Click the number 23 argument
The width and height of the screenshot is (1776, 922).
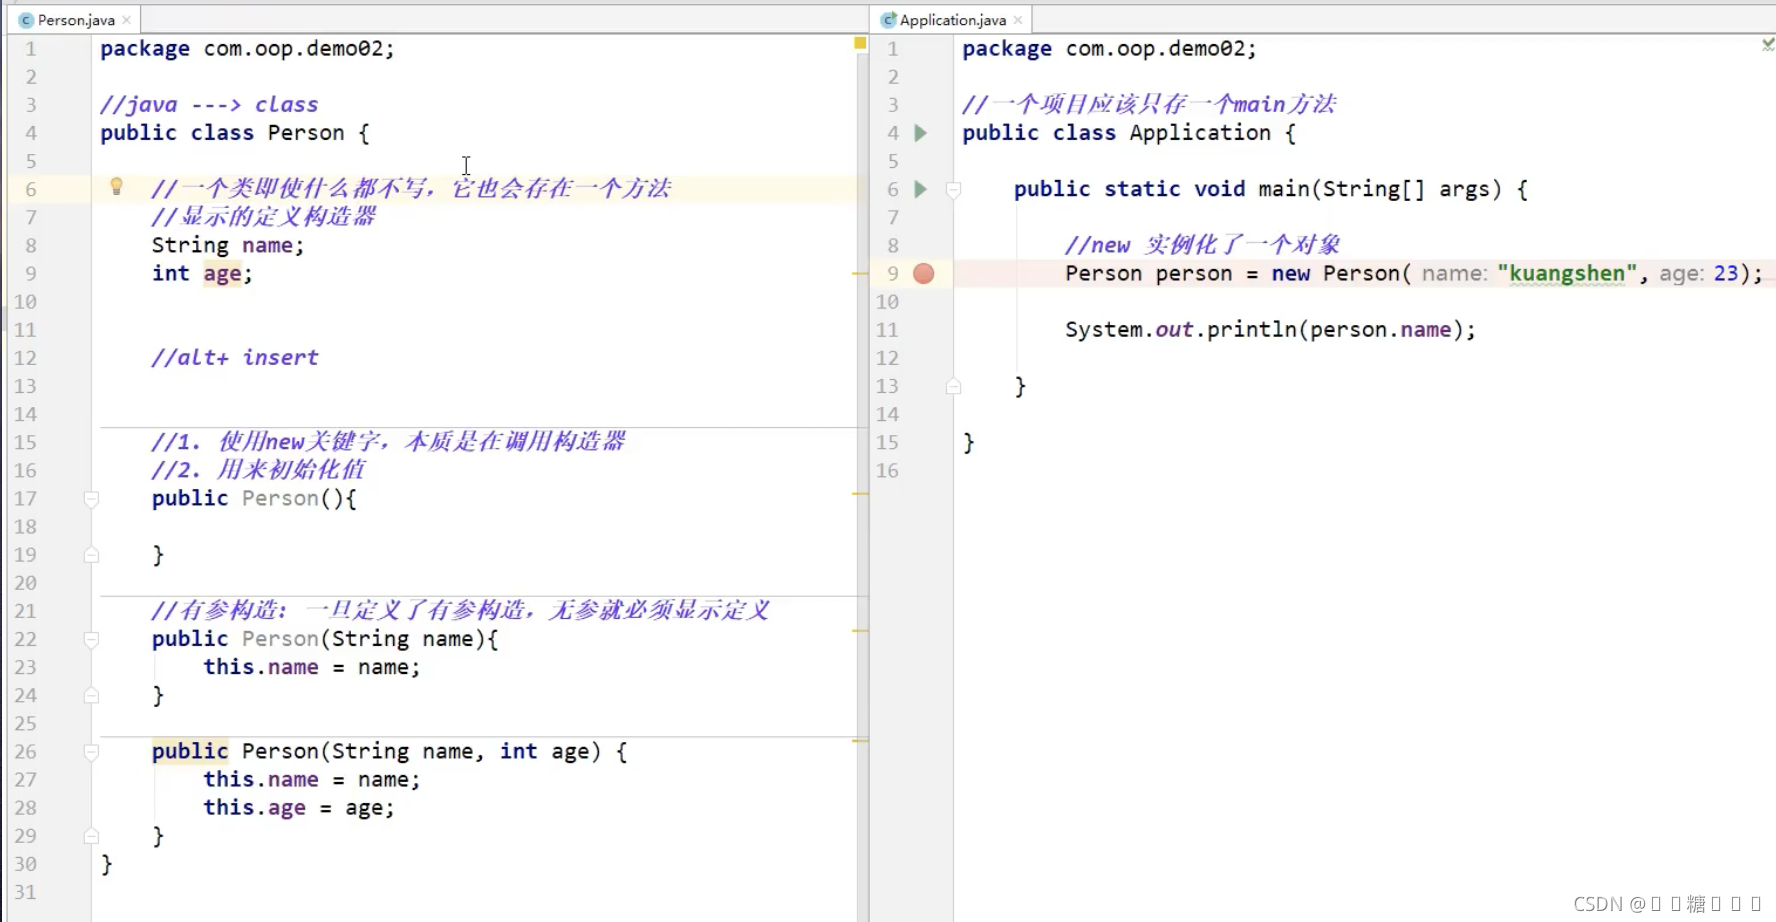point(1726,273)
